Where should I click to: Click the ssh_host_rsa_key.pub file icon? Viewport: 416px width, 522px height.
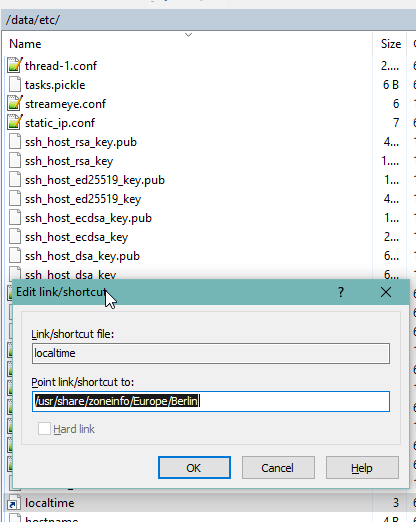point(15,141)
